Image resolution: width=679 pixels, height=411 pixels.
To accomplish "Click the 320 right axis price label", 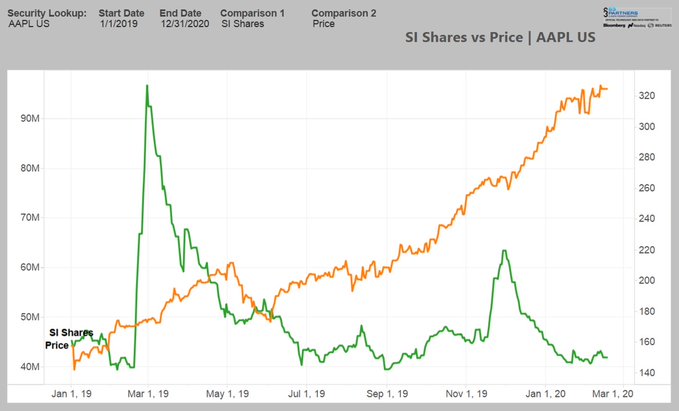I will (648, 96).
